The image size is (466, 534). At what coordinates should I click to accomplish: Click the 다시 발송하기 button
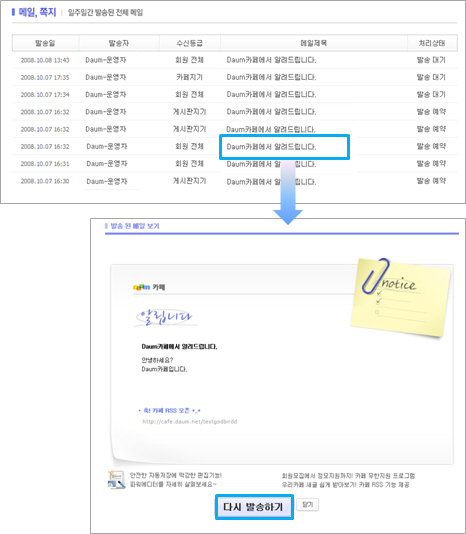click(x=254, y=507)
